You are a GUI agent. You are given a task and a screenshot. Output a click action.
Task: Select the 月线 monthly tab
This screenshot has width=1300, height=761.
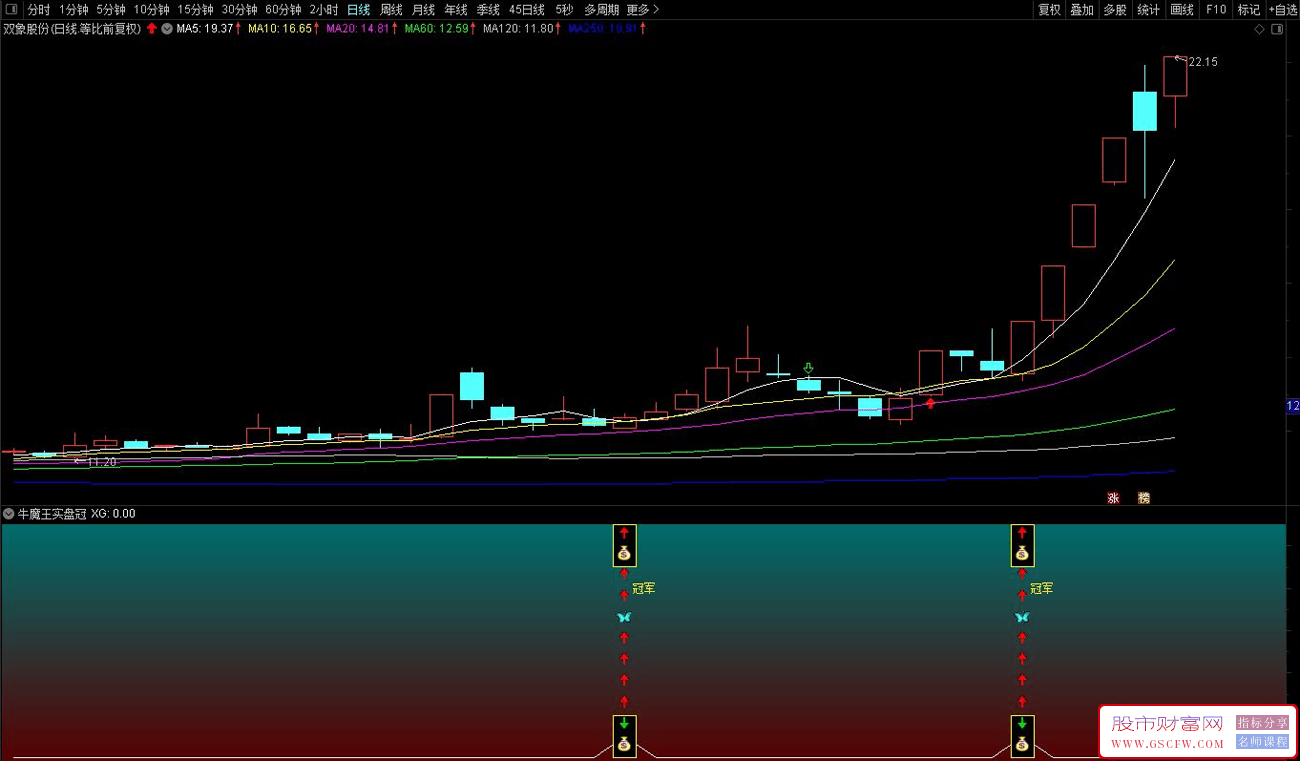pyautogui.click(x=424, y=9)
